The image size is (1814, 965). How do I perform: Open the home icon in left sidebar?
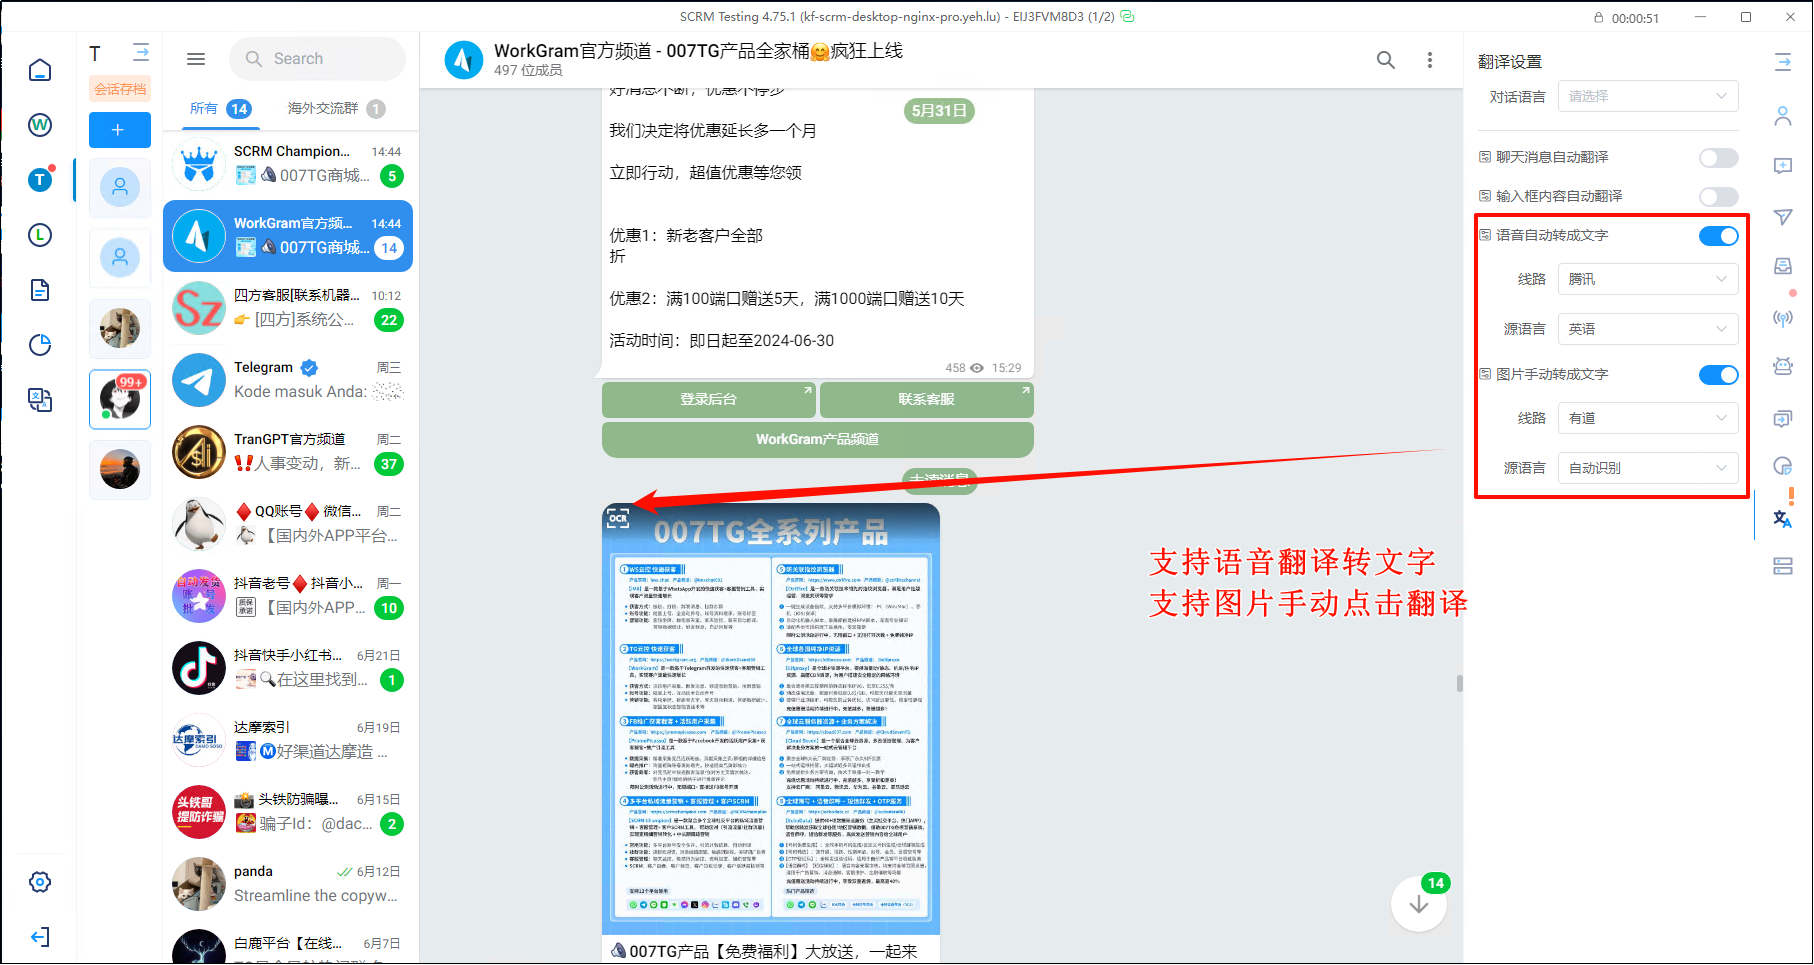[40, 70]
